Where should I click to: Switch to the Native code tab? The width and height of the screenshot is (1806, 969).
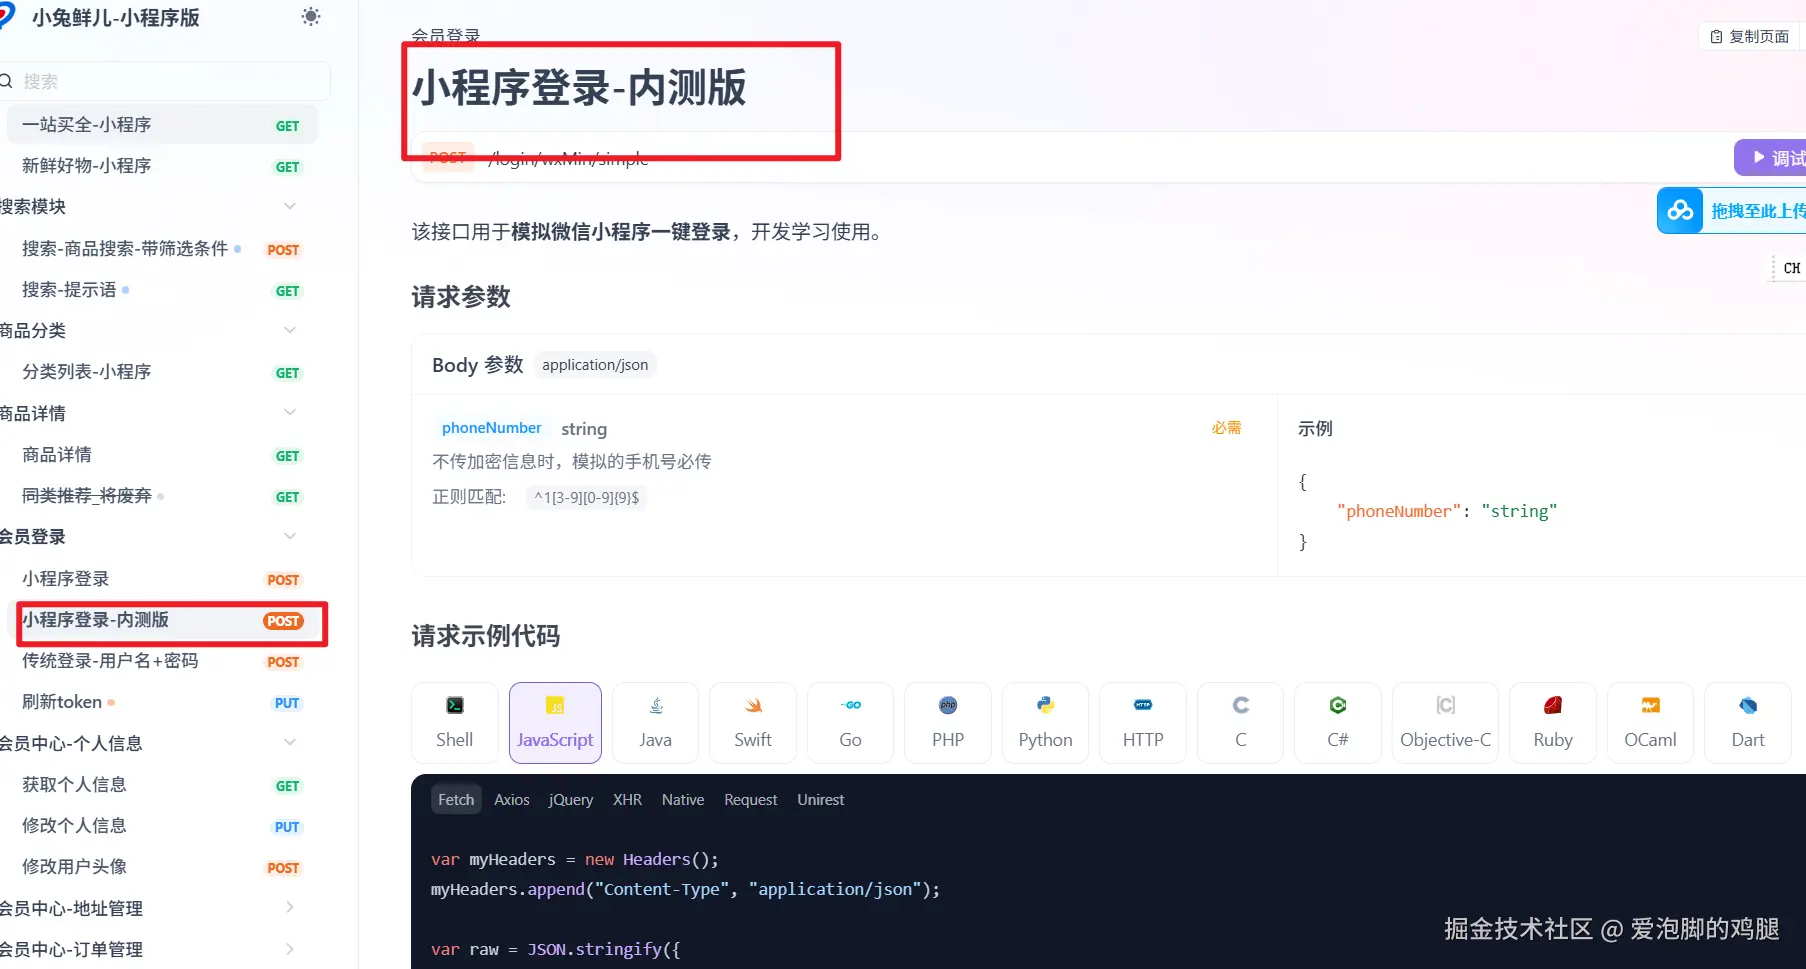click(x=683, y=799)
